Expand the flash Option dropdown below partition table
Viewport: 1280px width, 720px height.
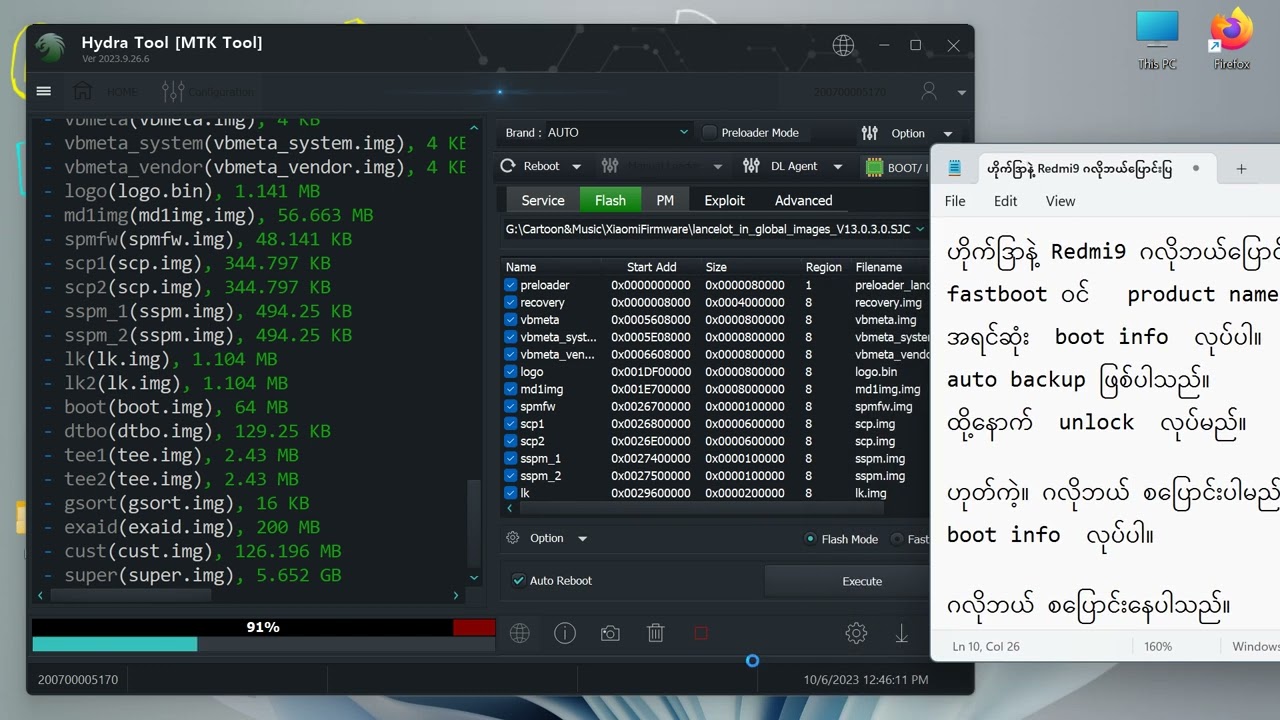(x=582, y=538)
